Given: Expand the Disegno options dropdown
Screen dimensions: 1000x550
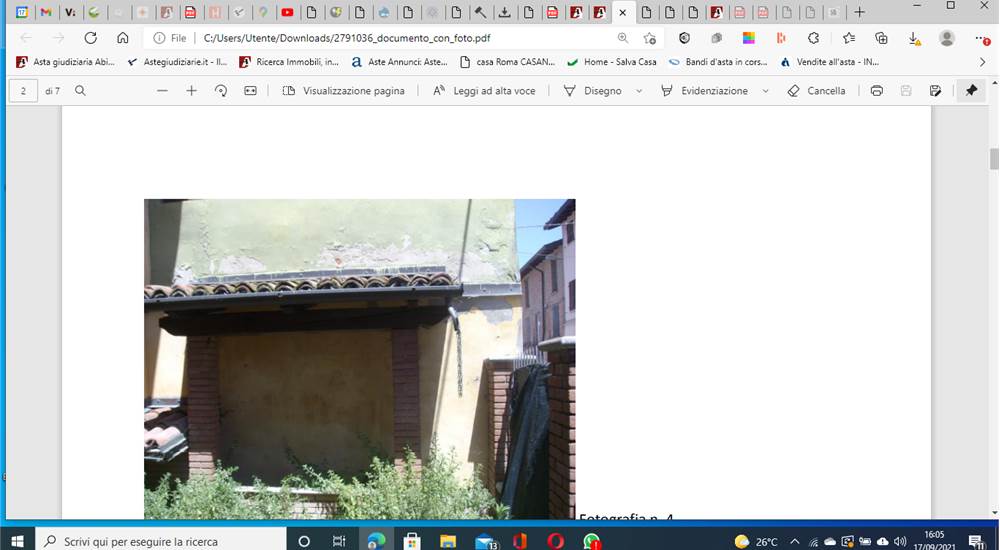Looking at the screenshot, I should pos(639,91).
